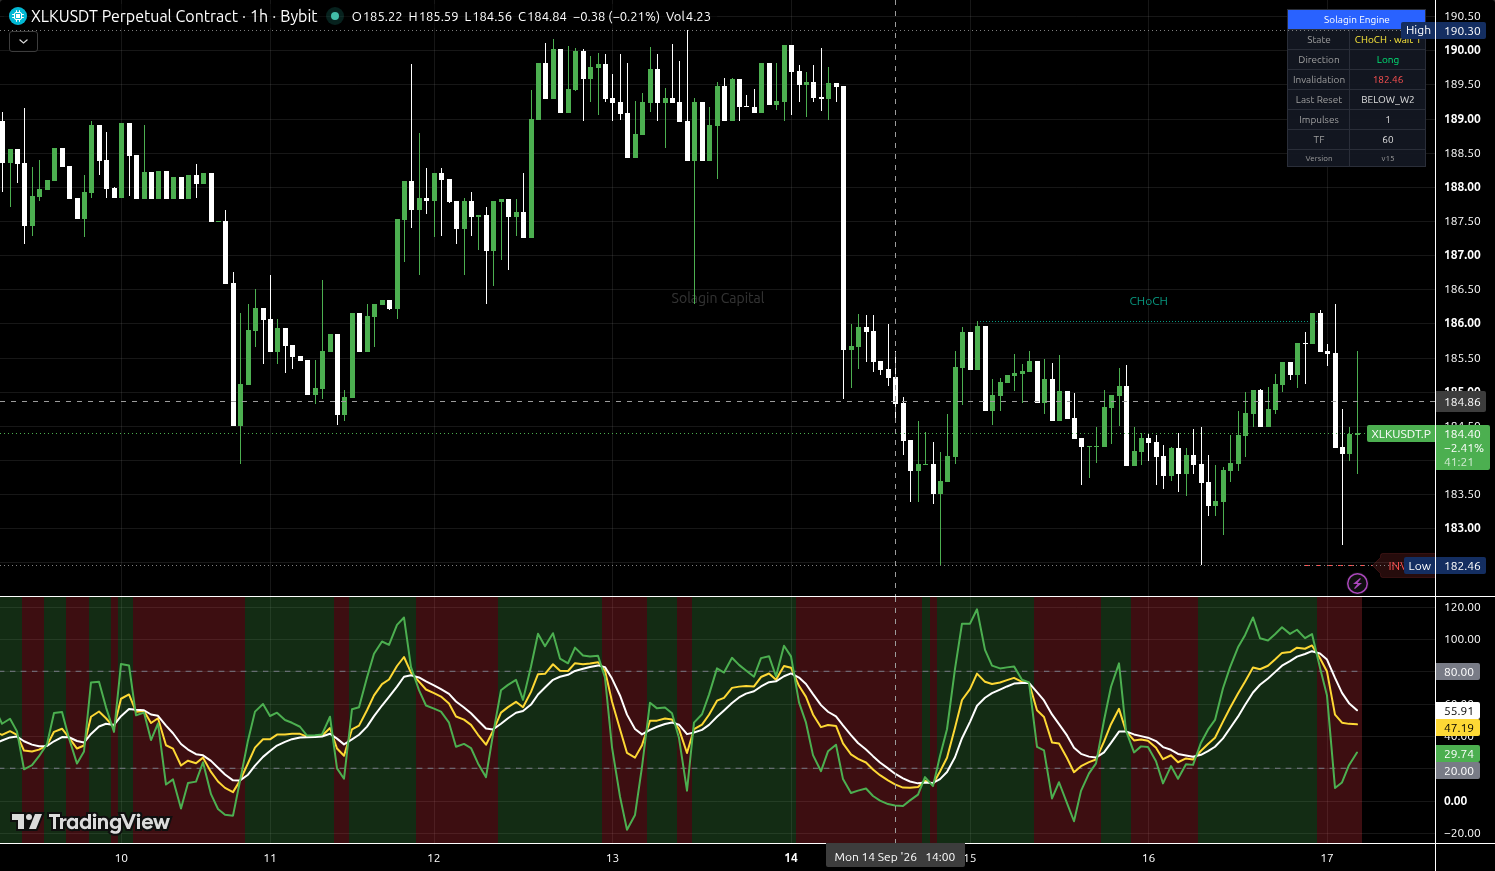The width and height of the screenshot is (1495, 871).
Task: Click the TF row label
Action: [1319, 140]
